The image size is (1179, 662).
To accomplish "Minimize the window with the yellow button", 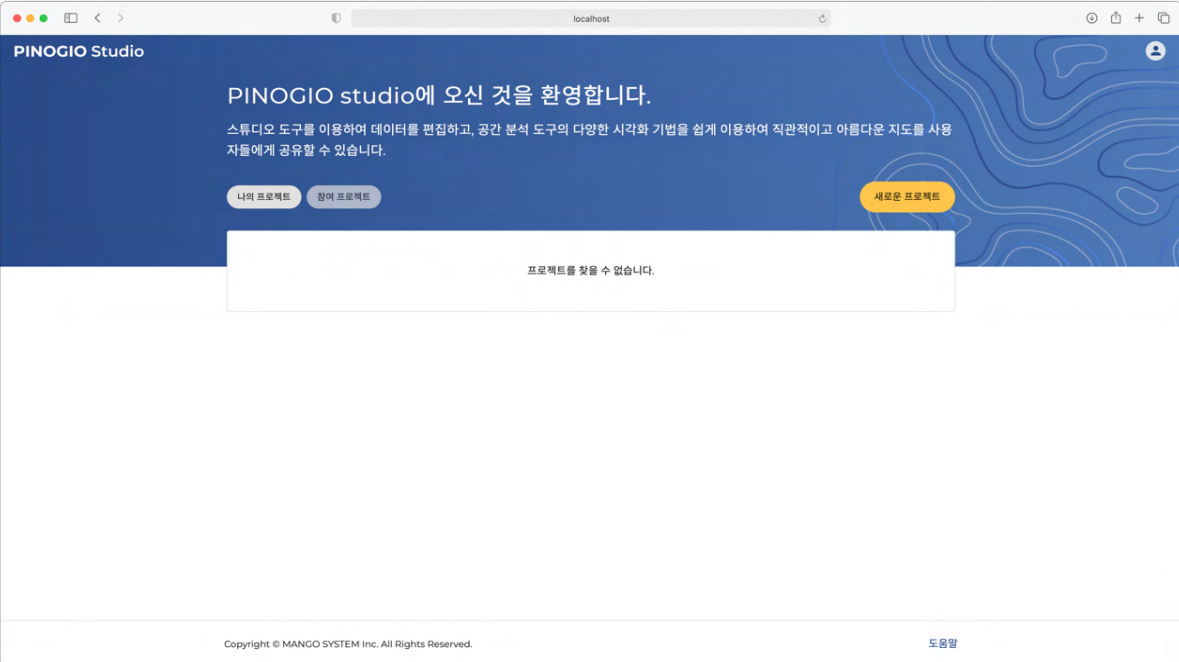I will tap(30, 18).
